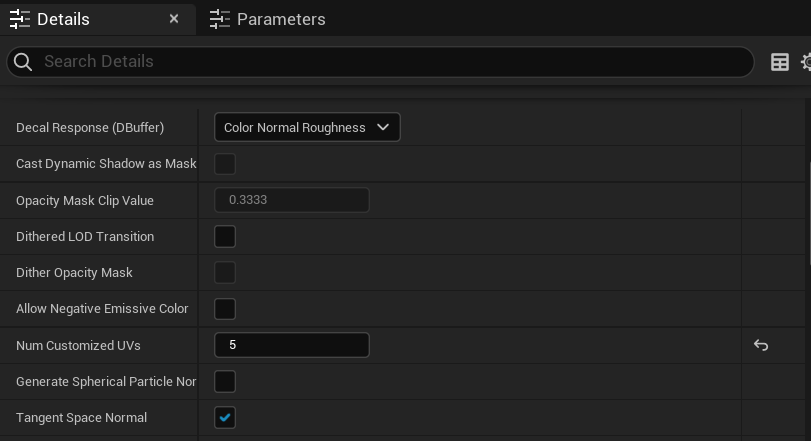This screenshot has width=811, height=441.
Task: Toggle Allow Negative Emissive Color
Action: [225, 309]
